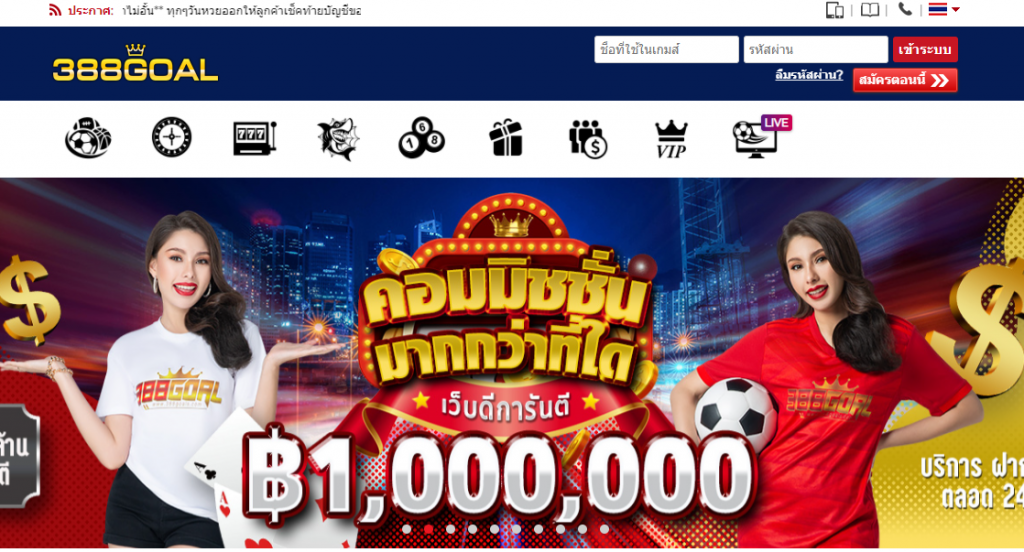1024x552 pixels.
Task: Open the lottery balls icon
Action: pyautogui.click(x=421, y=138)
